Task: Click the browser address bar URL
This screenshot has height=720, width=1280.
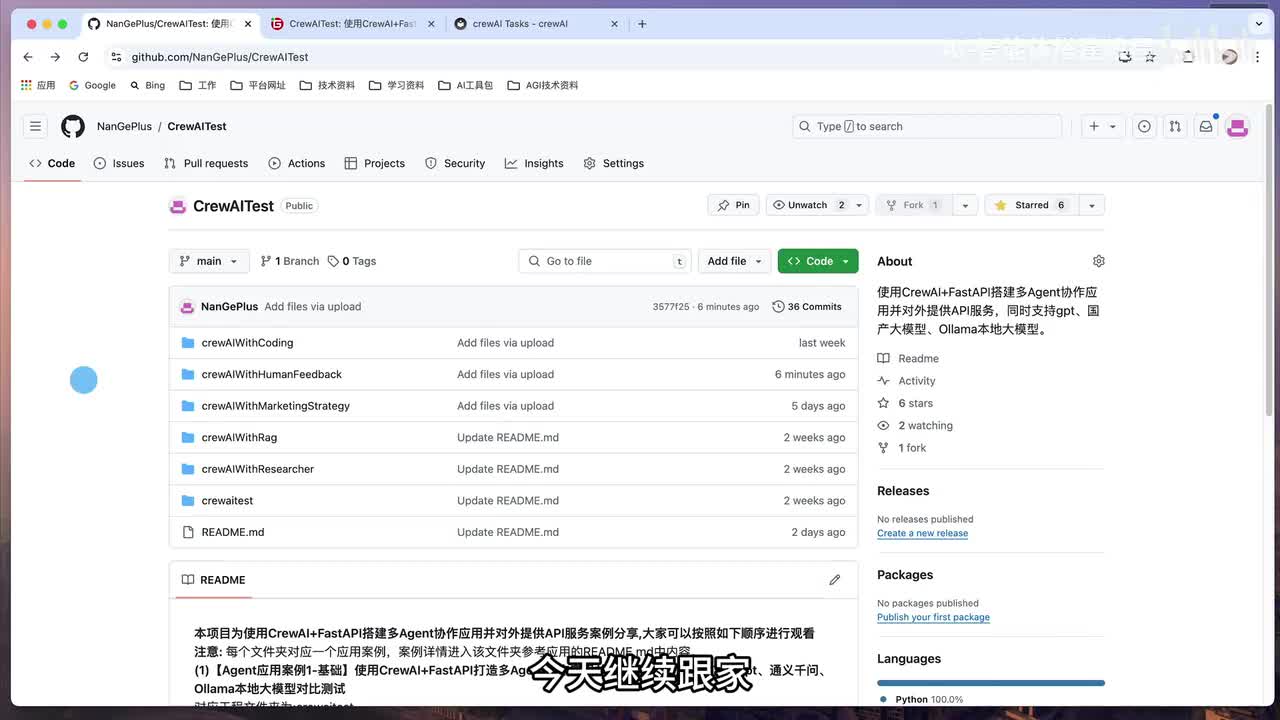Action: click(x=220, y=57)
